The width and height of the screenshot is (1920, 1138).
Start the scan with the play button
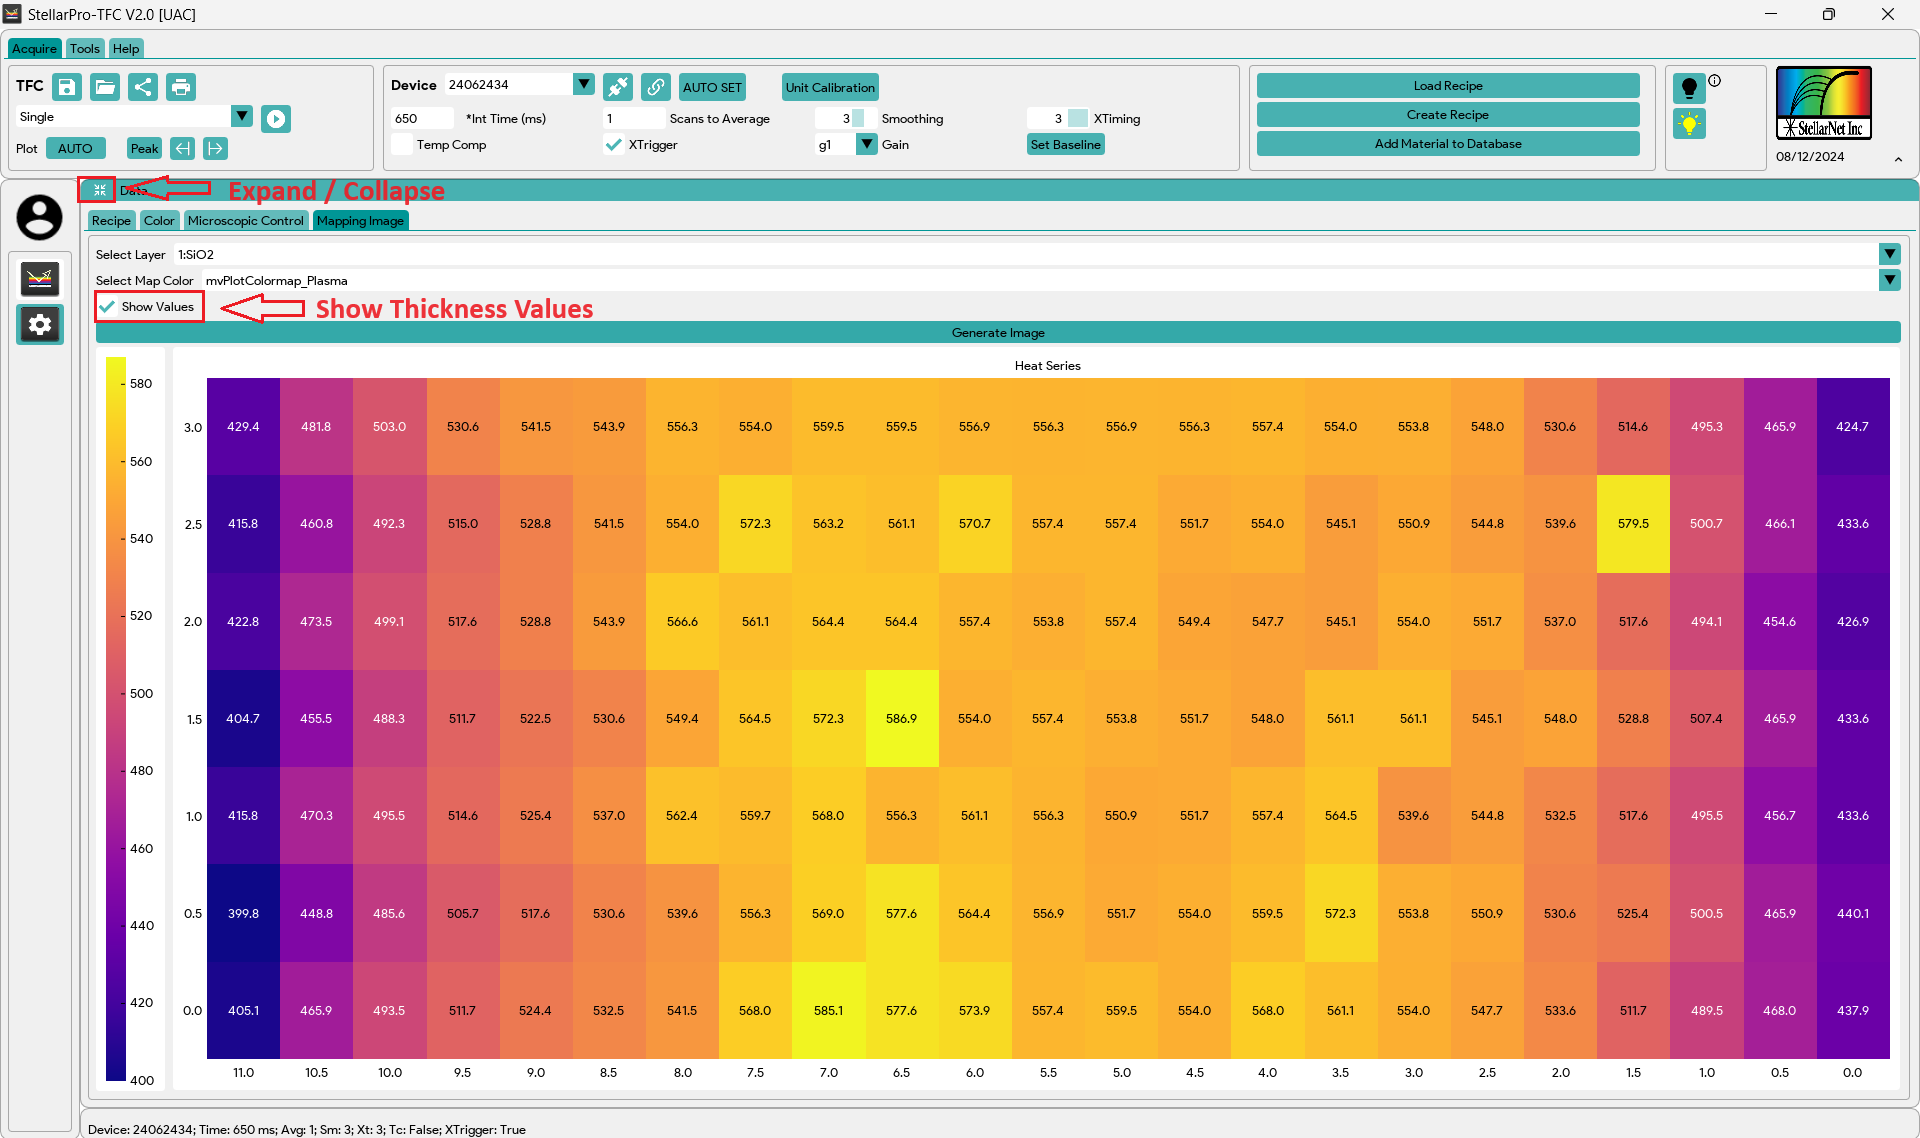point(276,119)
